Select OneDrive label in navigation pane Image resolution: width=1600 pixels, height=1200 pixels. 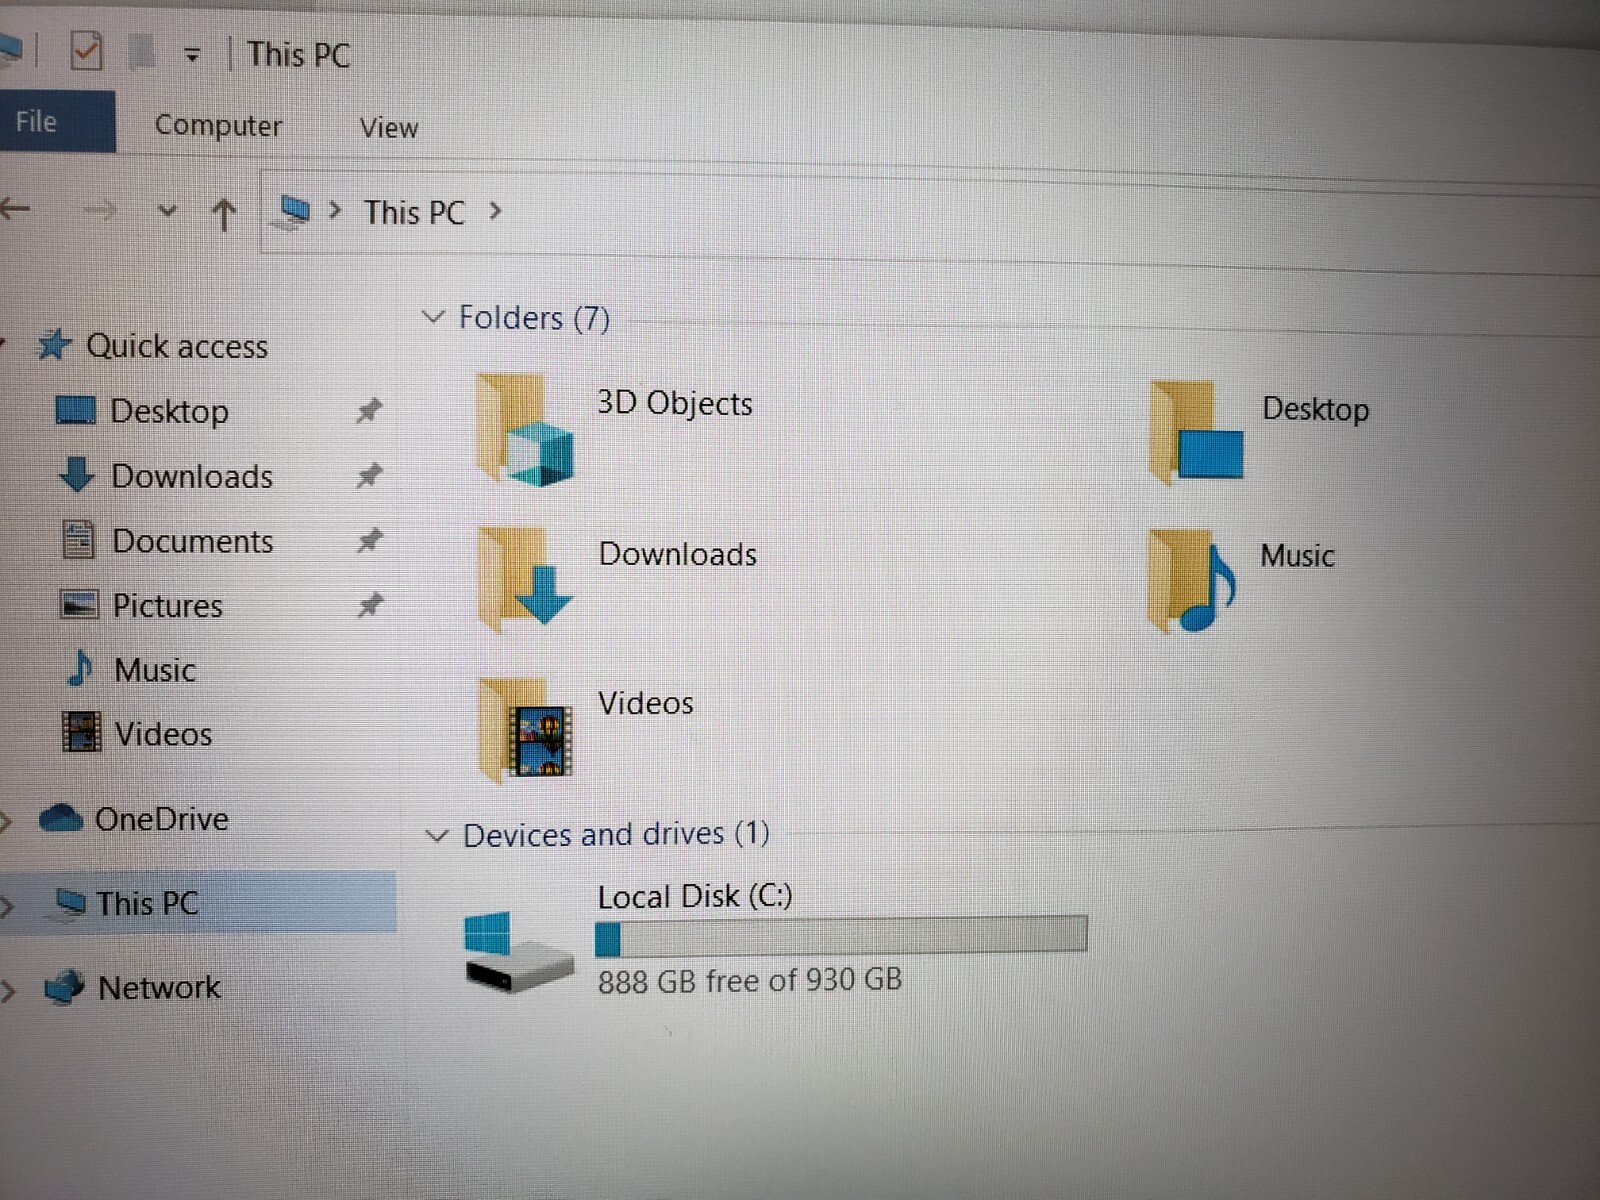click(161, 819)
